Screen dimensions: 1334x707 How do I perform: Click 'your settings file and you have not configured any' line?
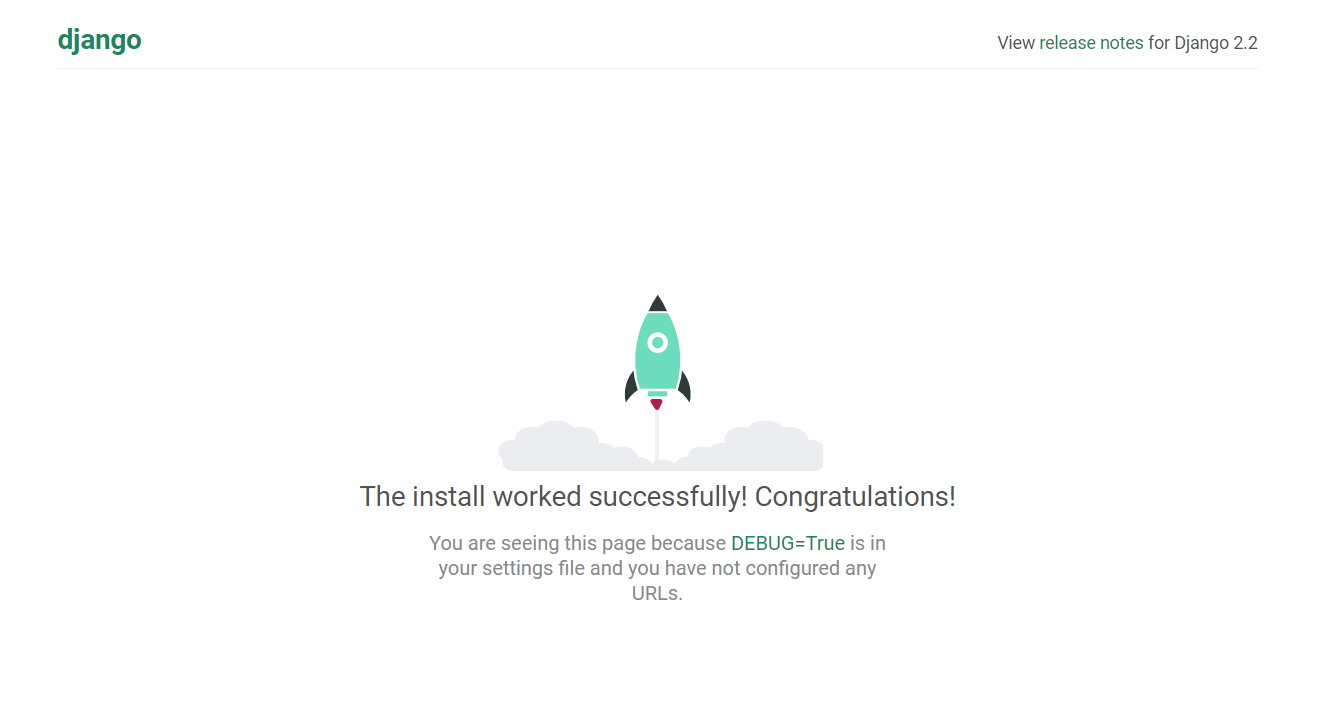tap(658, 569)
